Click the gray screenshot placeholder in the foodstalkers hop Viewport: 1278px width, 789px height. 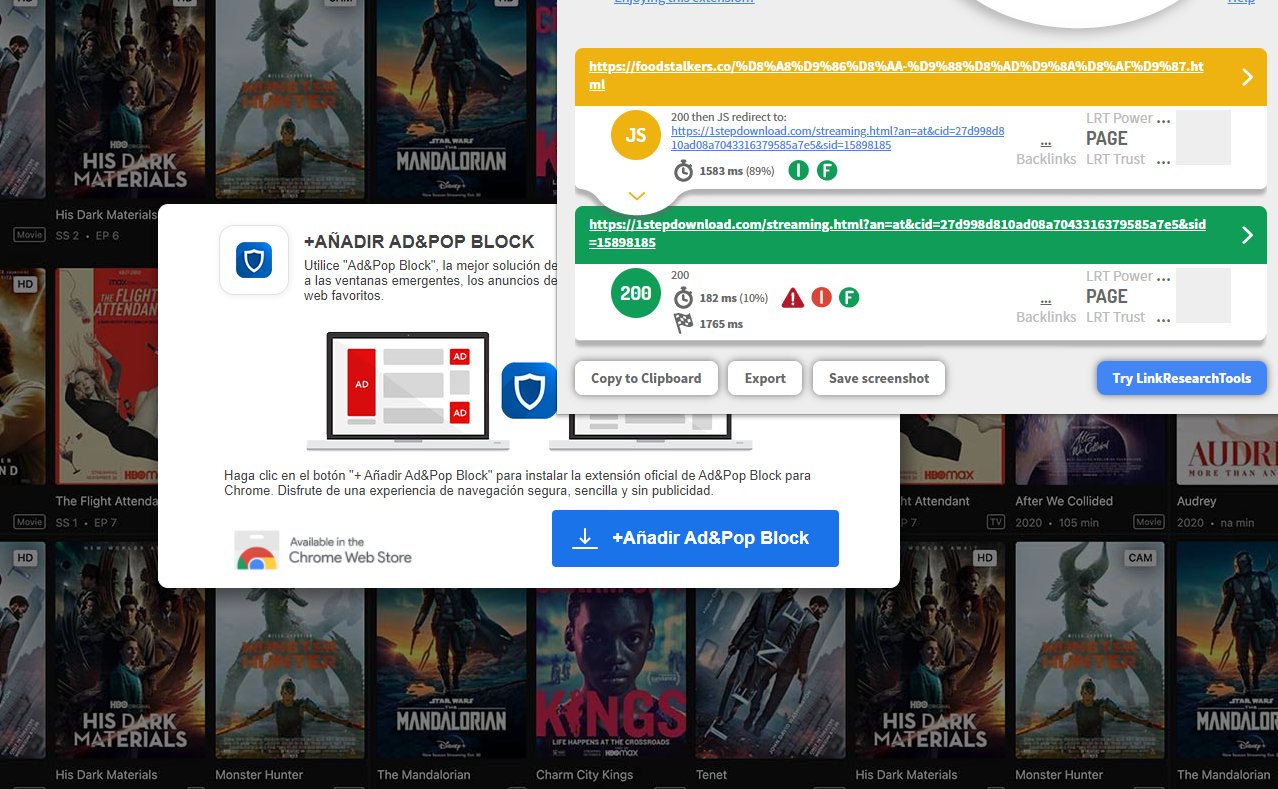tap(1203, 138)
